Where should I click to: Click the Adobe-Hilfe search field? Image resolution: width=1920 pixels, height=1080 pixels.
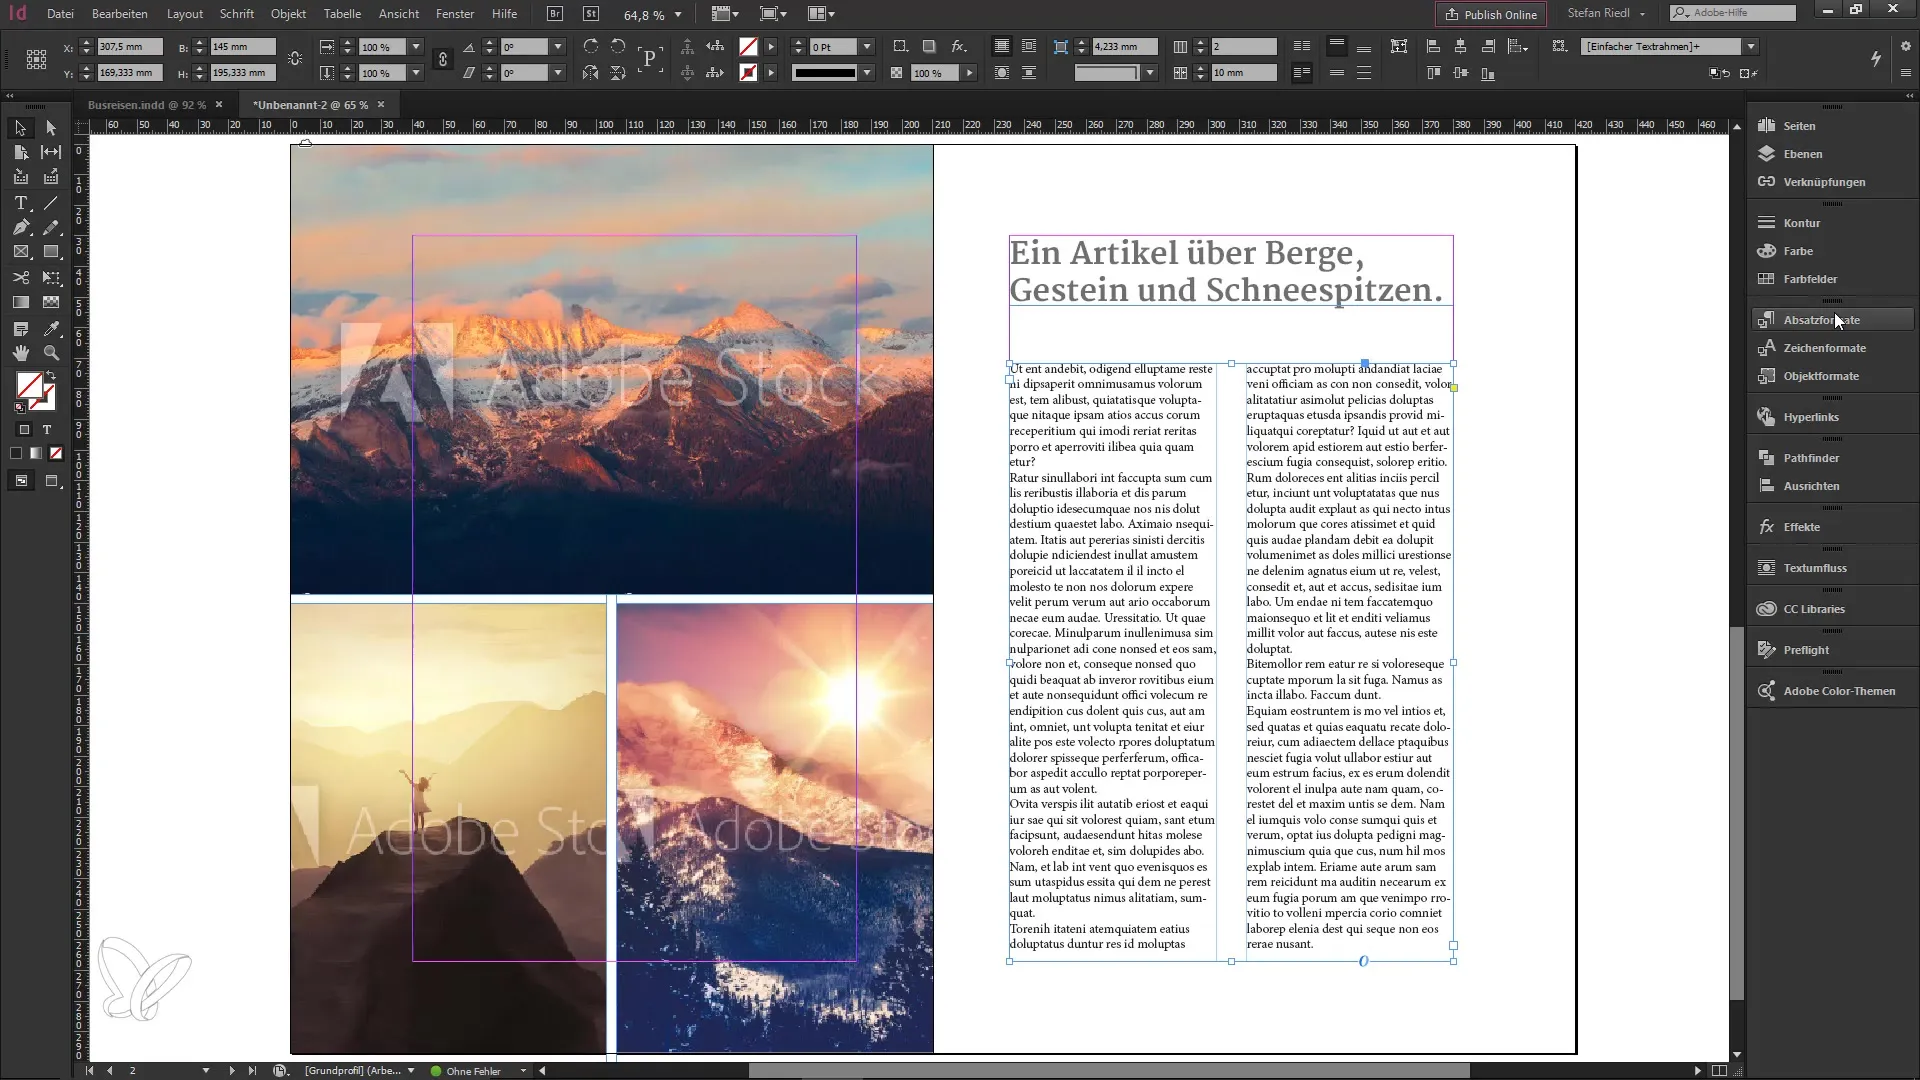pos(1733,13)
